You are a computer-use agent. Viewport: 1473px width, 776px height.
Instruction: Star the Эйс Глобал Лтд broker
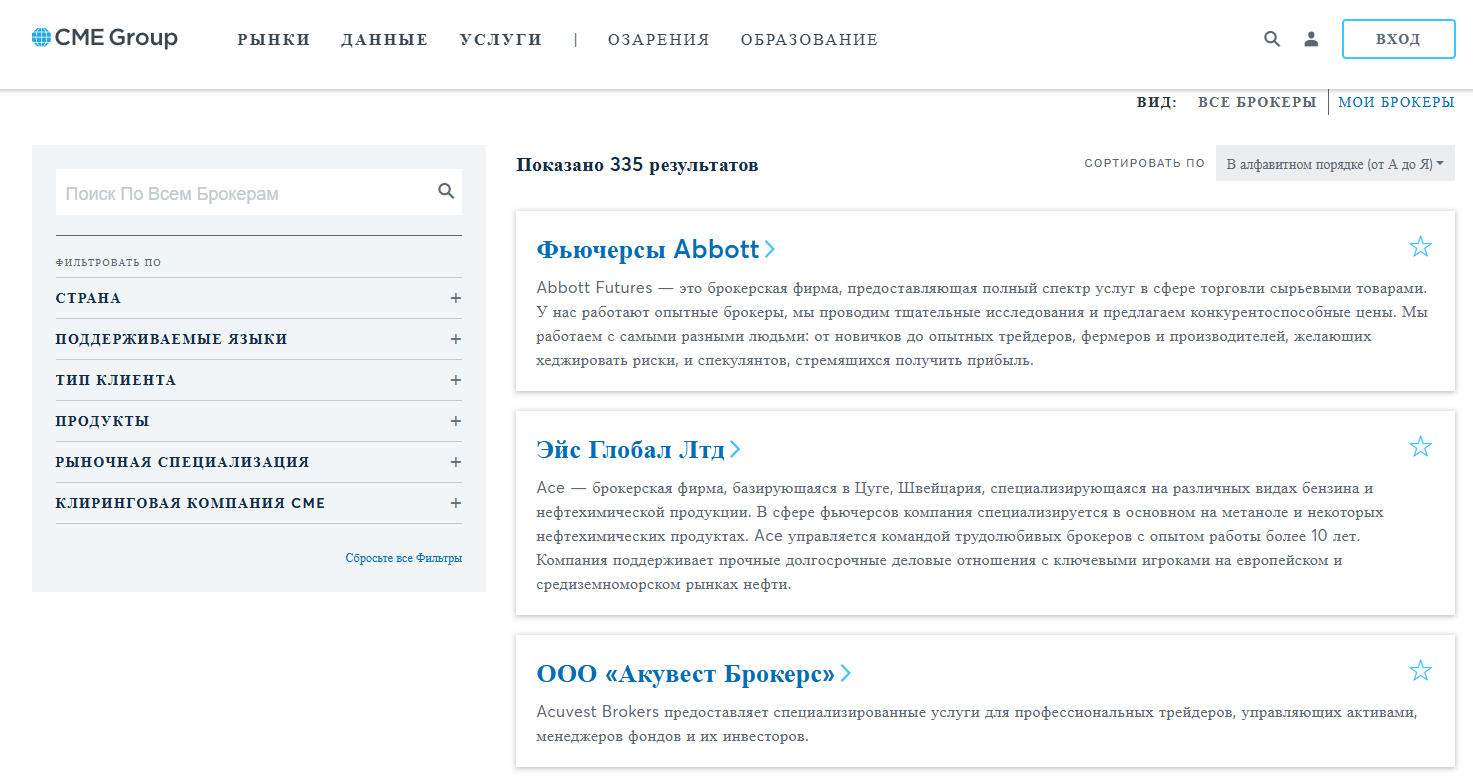click(x=1420, y=446)
